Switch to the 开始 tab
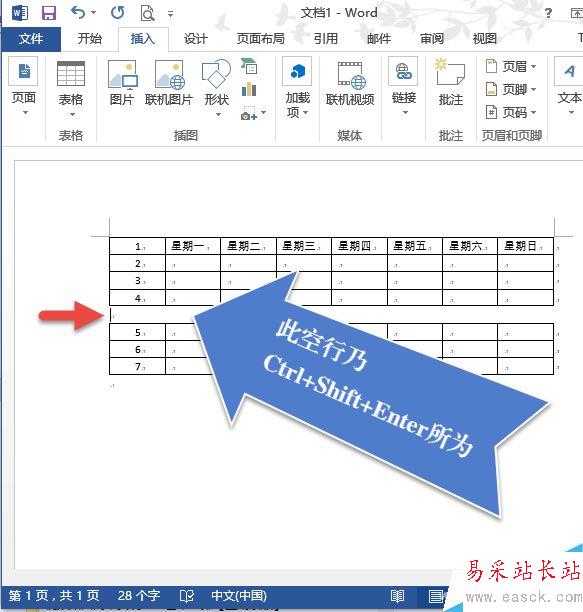This screenshot has width=583, height=612. pos(90,39)
